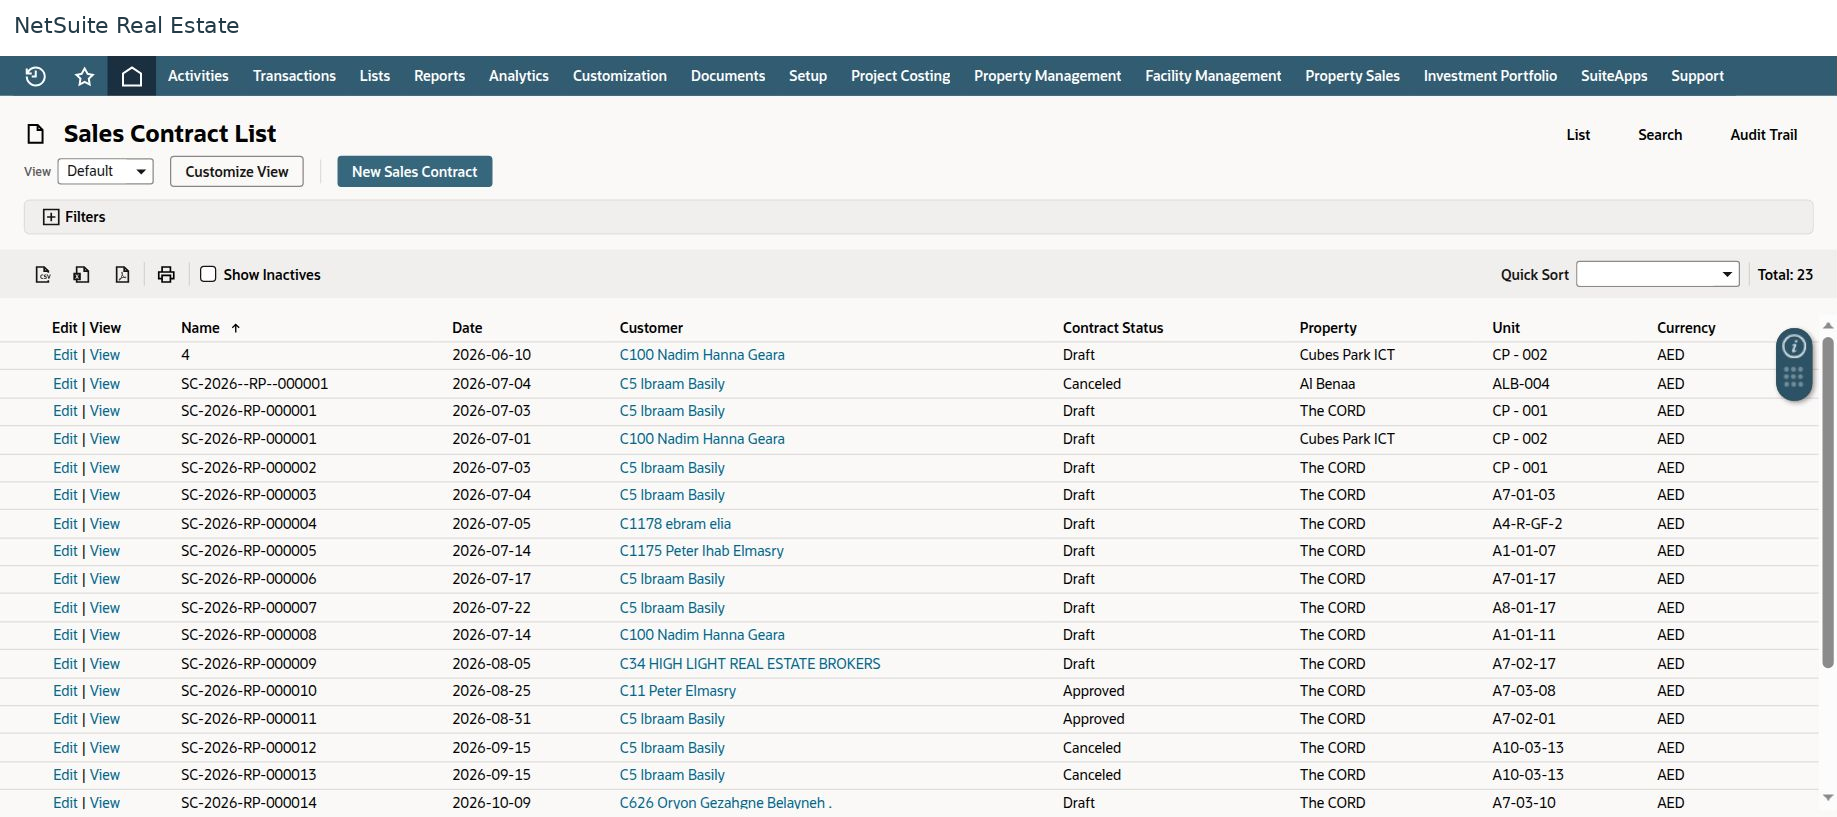This screenshot has width=1837, height=817.
Task: Go to the Home icon
Action: point(132,76)
